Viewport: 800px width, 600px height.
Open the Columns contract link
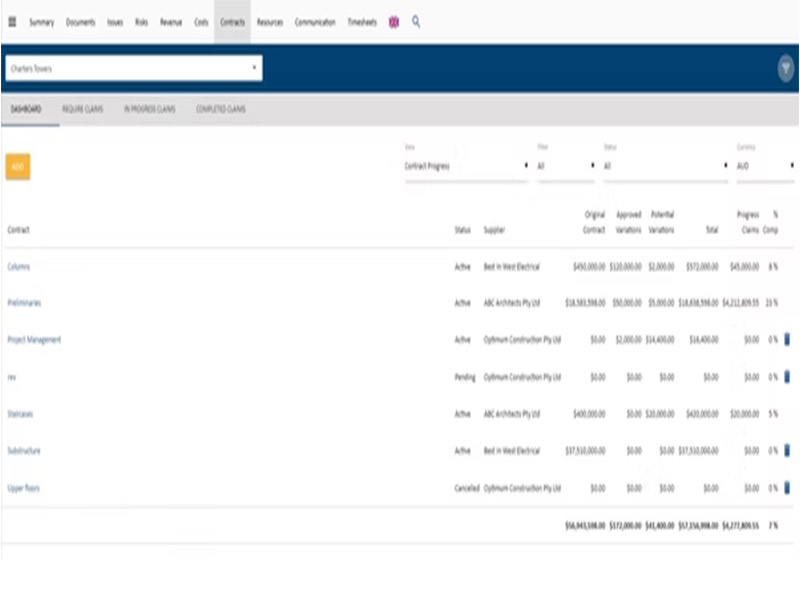pos(18,267)
